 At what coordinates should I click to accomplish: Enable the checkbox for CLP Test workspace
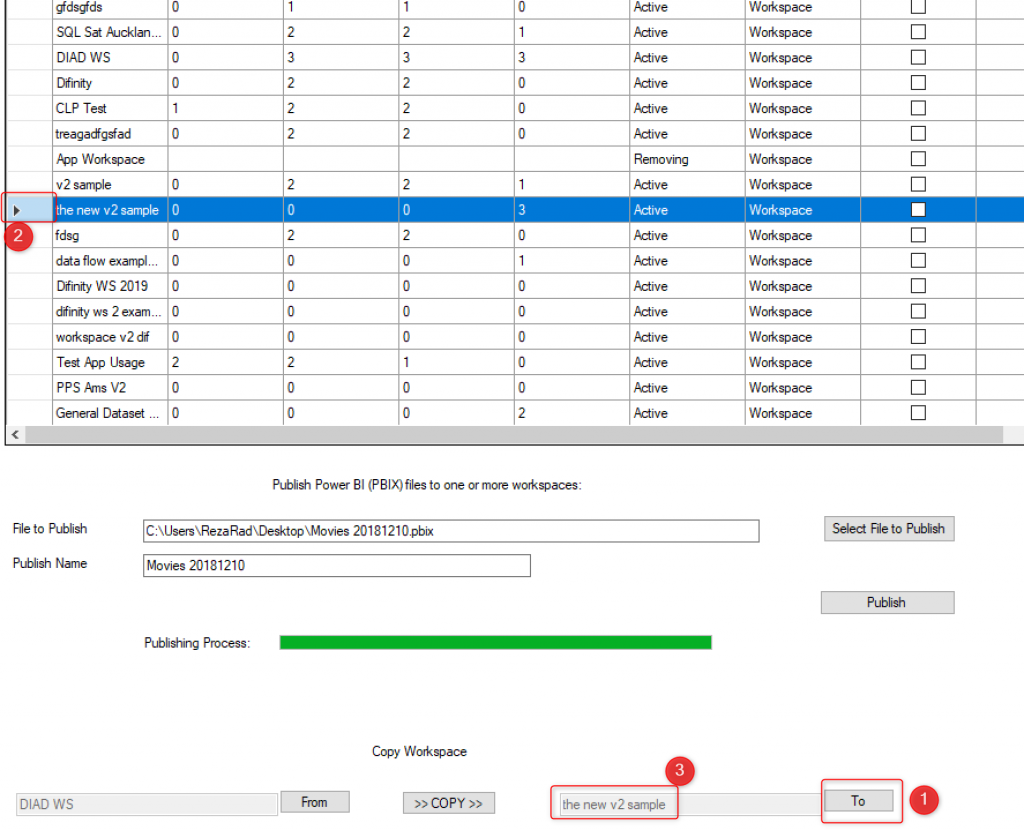917,108
